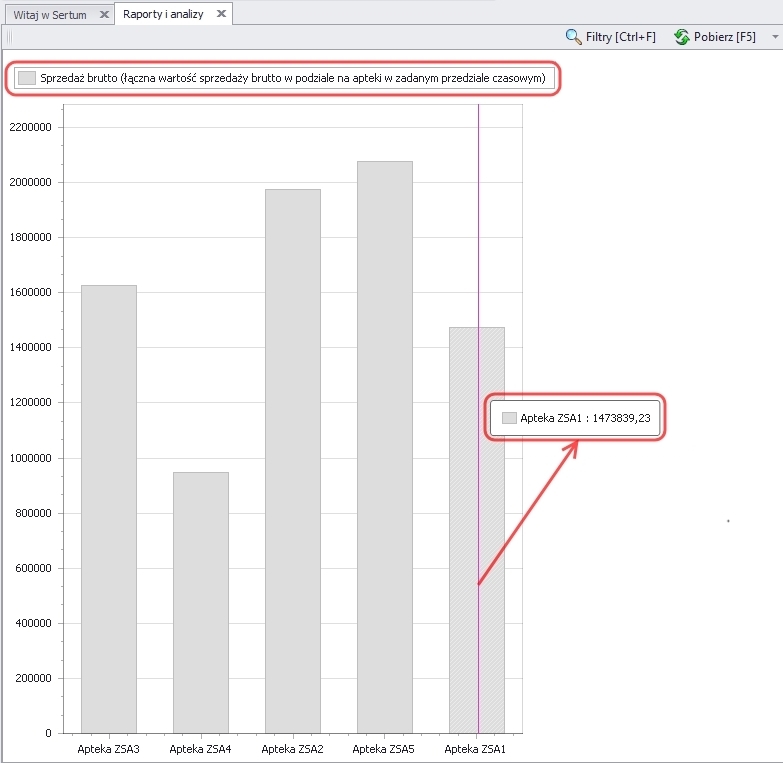Click the Sprzedaż brutto legend text

pyautogui.click(x=294, y=78)
